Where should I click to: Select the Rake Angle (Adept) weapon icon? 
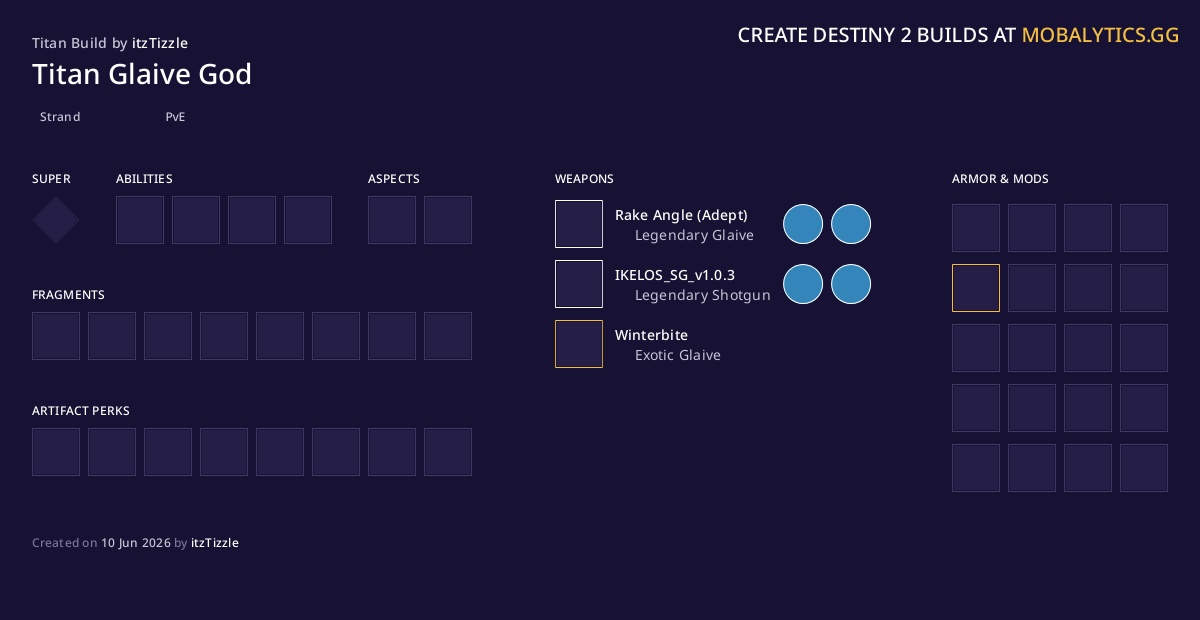click(579, 224)
